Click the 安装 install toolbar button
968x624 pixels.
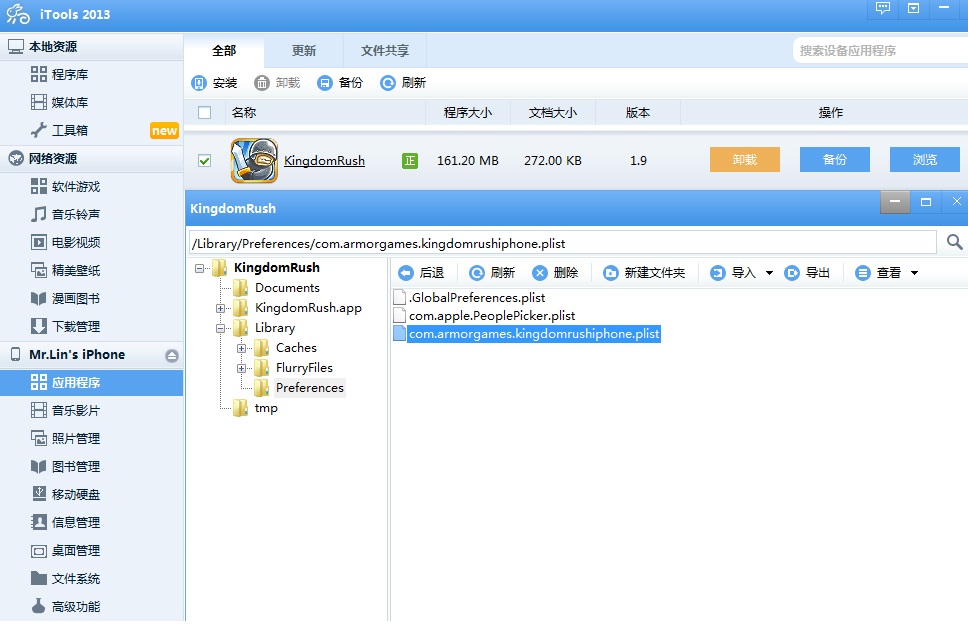214,83
